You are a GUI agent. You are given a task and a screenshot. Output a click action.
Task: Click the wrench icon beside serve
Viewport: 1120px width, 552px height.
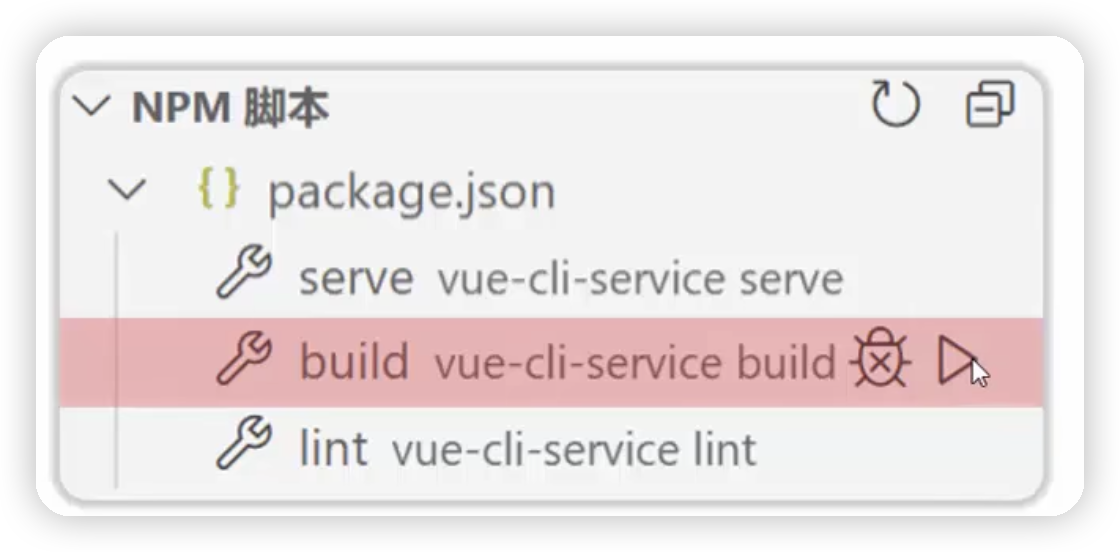[244, 272]
